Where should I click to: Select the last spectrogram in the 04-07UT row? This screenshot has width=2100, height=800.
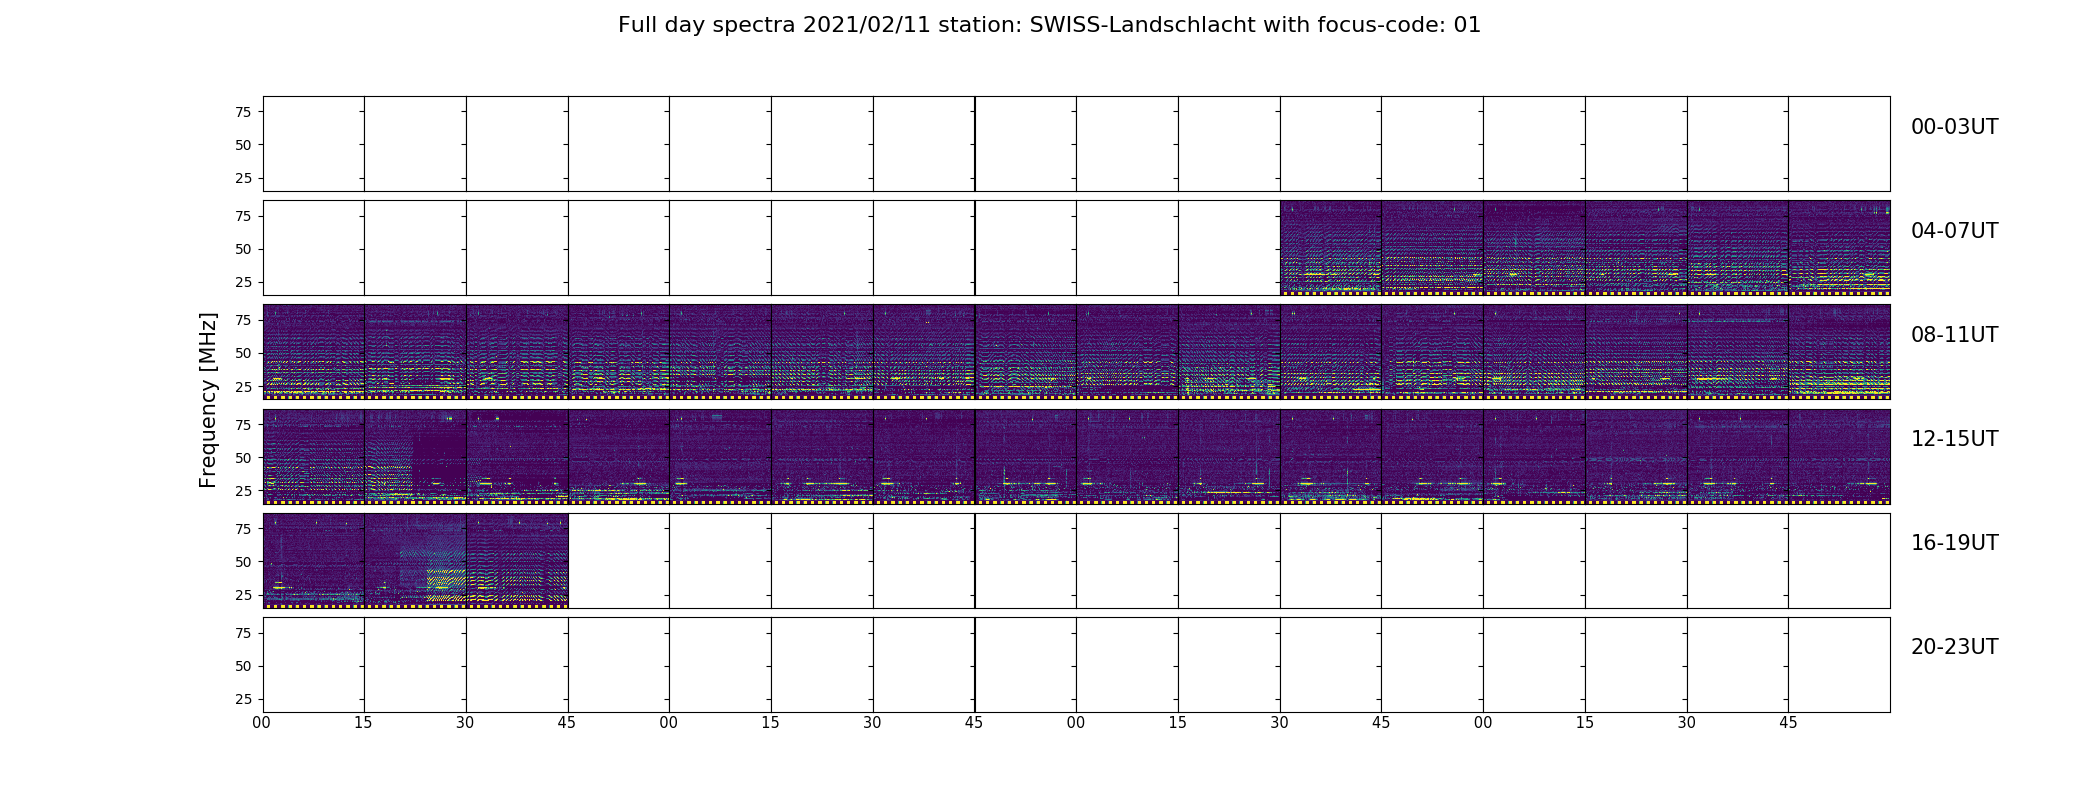pyautogui.click(x=1839, y=248)
